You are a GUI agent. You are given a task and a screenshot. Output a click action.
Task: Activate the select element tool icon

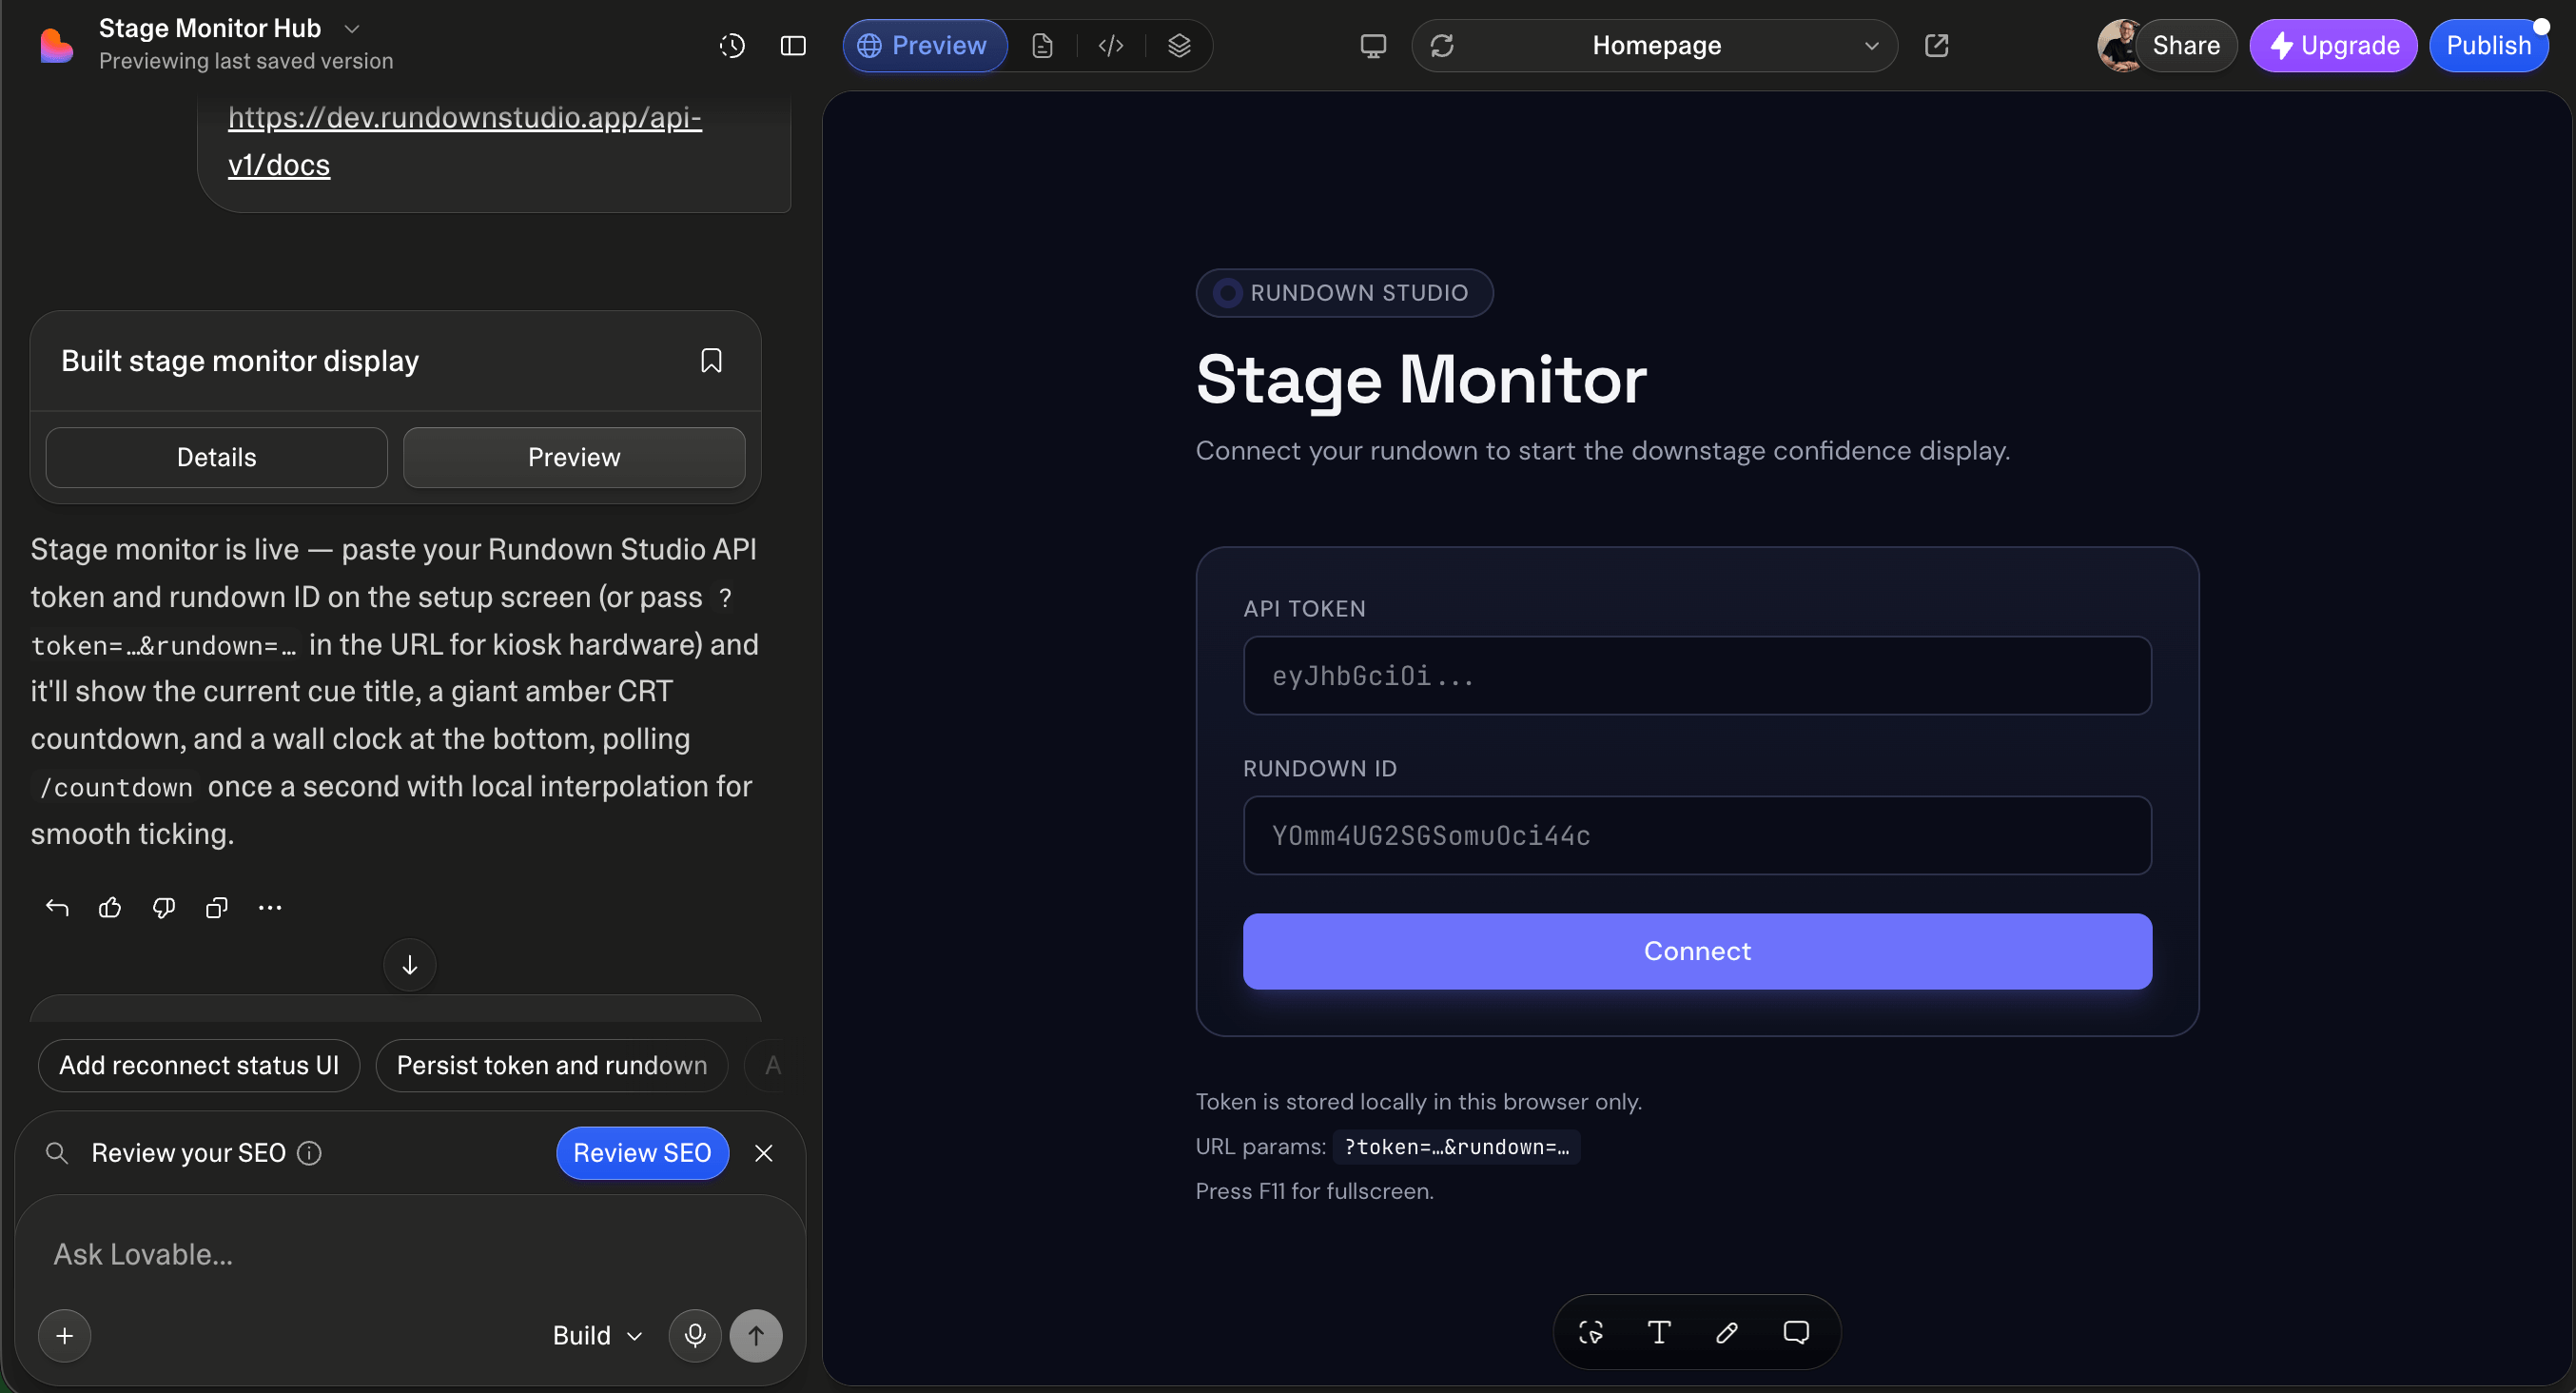pyautogui.click(x=1590, y=1332)
